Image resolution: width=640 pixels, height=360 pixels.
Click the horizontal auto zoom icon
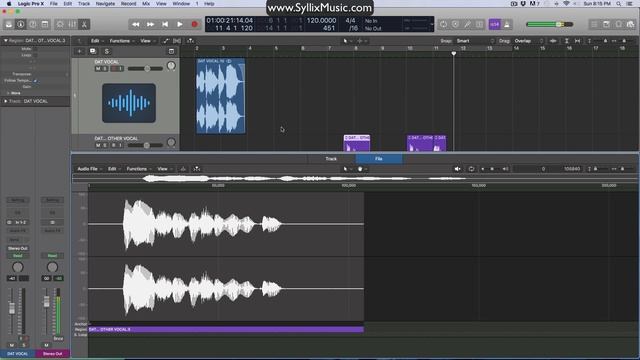click(x=577, y=41)
